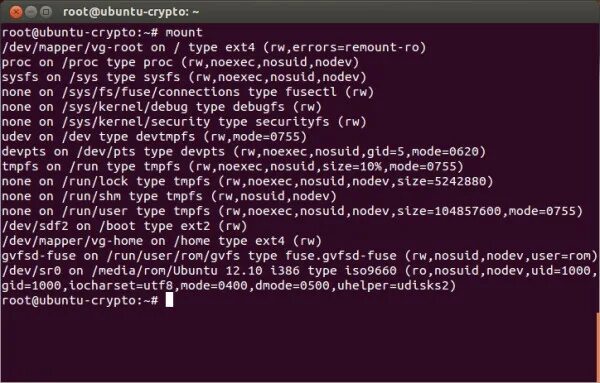Click the 'errors=remount-ro' option text

(355, 47)
